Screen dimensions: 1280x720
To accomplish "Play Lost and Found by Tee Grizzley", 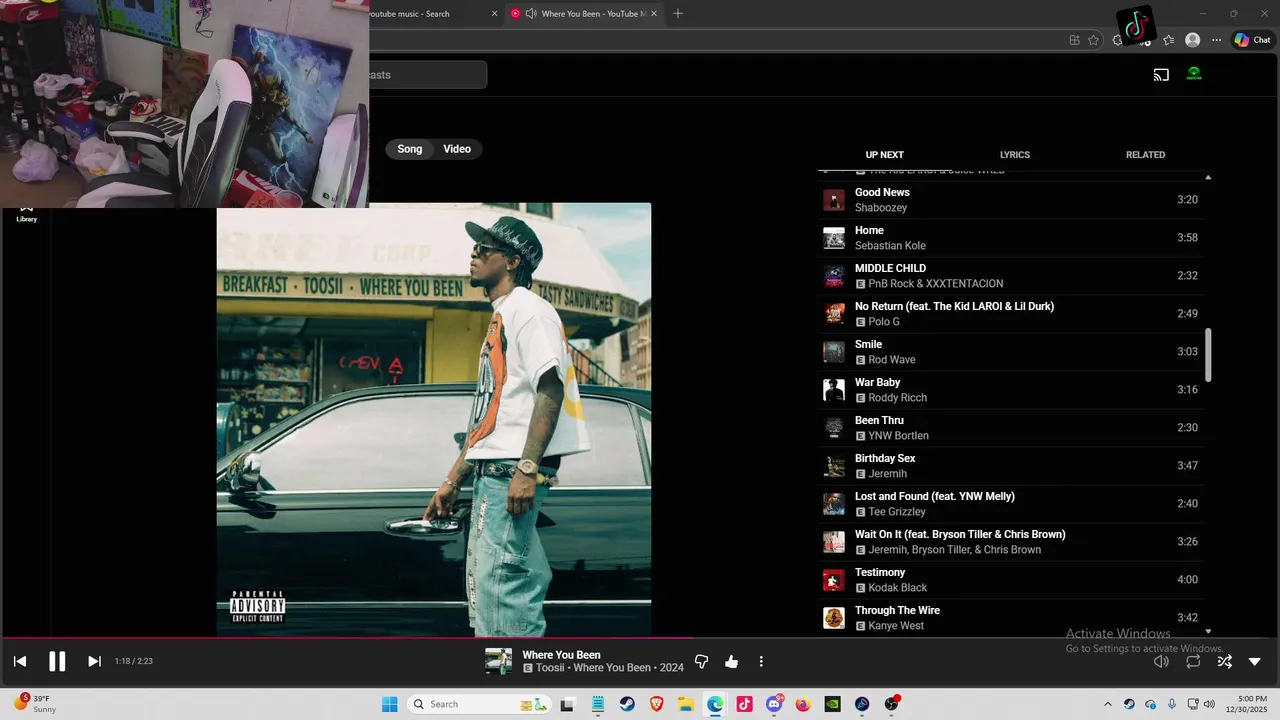I will (1011, 504).
